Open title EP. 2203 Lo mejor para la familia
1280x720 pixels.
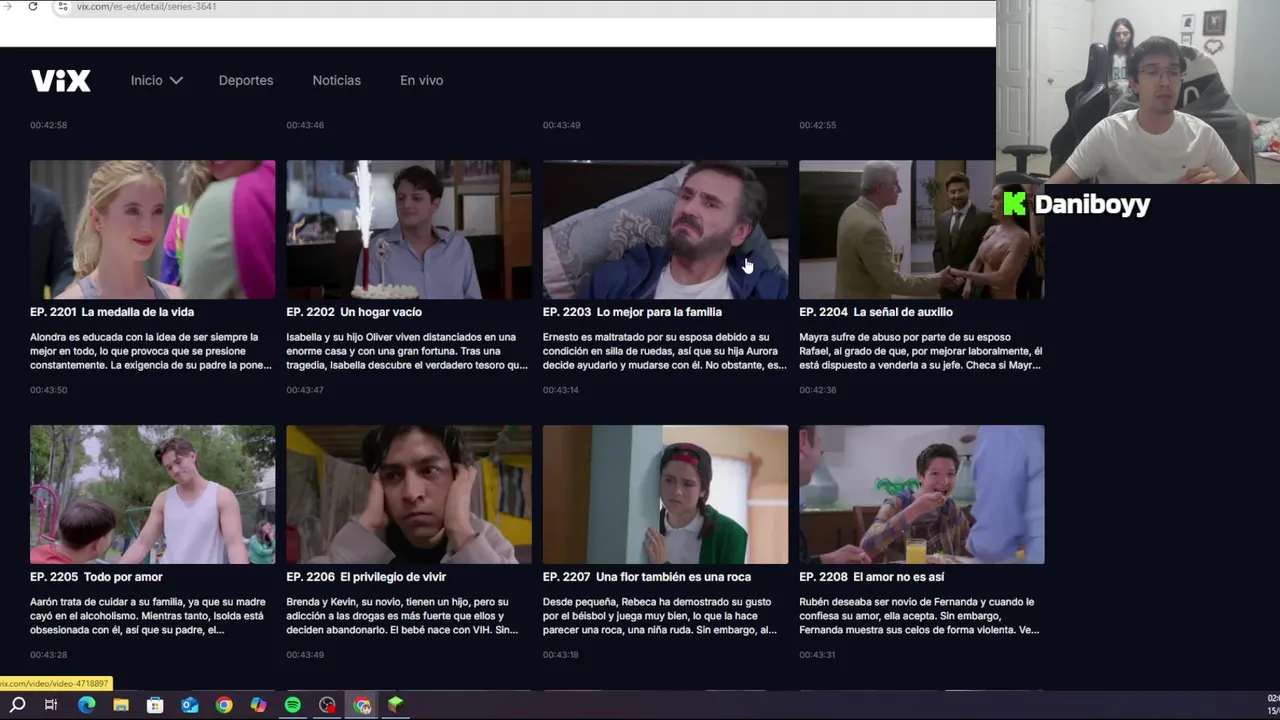(x=632, y=312)
